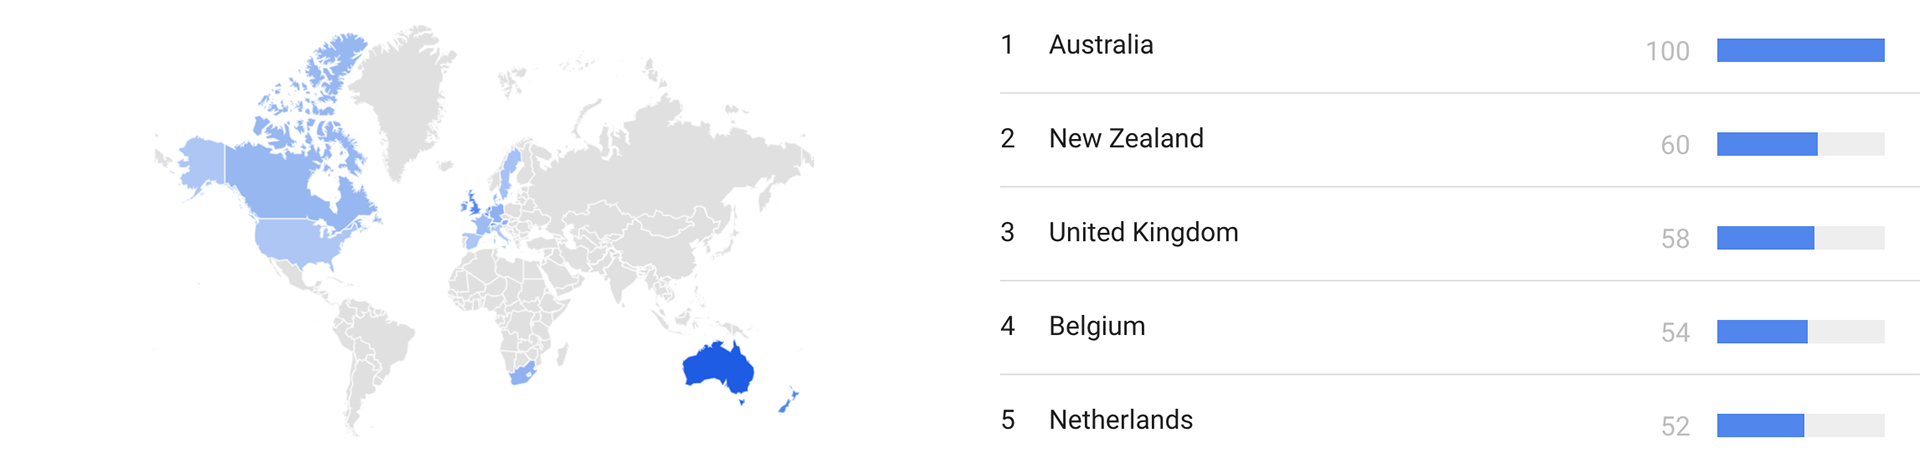Viewport: 1920px width, 464px height.
Task: Click the Netherlands interest bar
Action: click(x=1801, y=426)
